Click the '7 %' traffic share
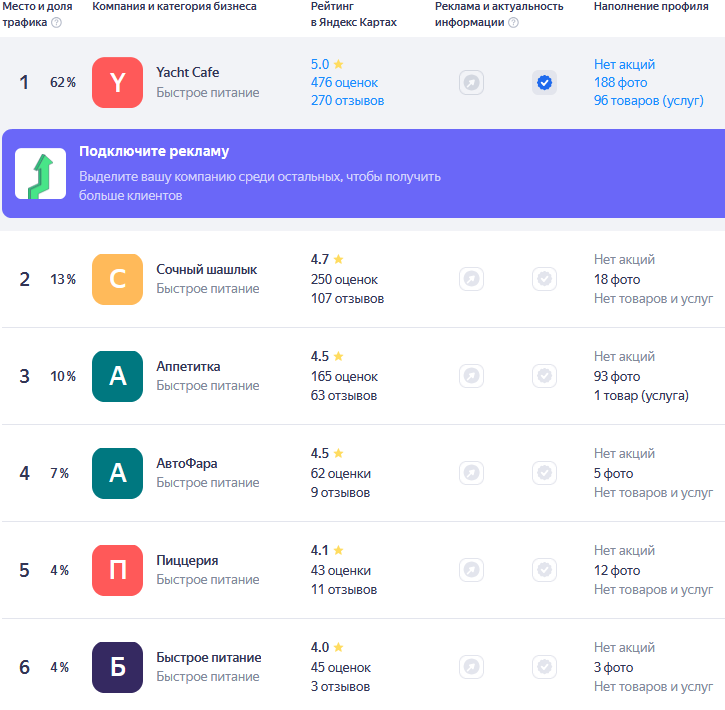 tap(60, 473)
